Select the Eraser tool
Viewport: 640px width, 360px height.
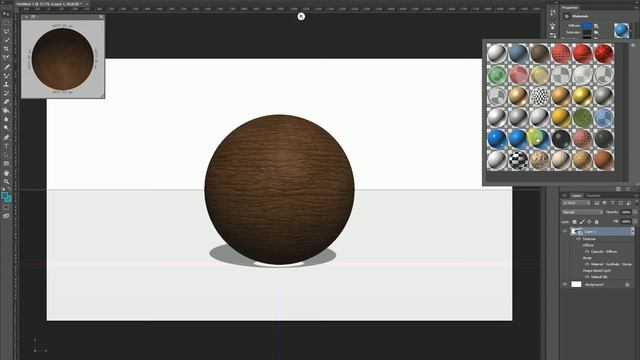pyautogui.click(x=6, y=102)
